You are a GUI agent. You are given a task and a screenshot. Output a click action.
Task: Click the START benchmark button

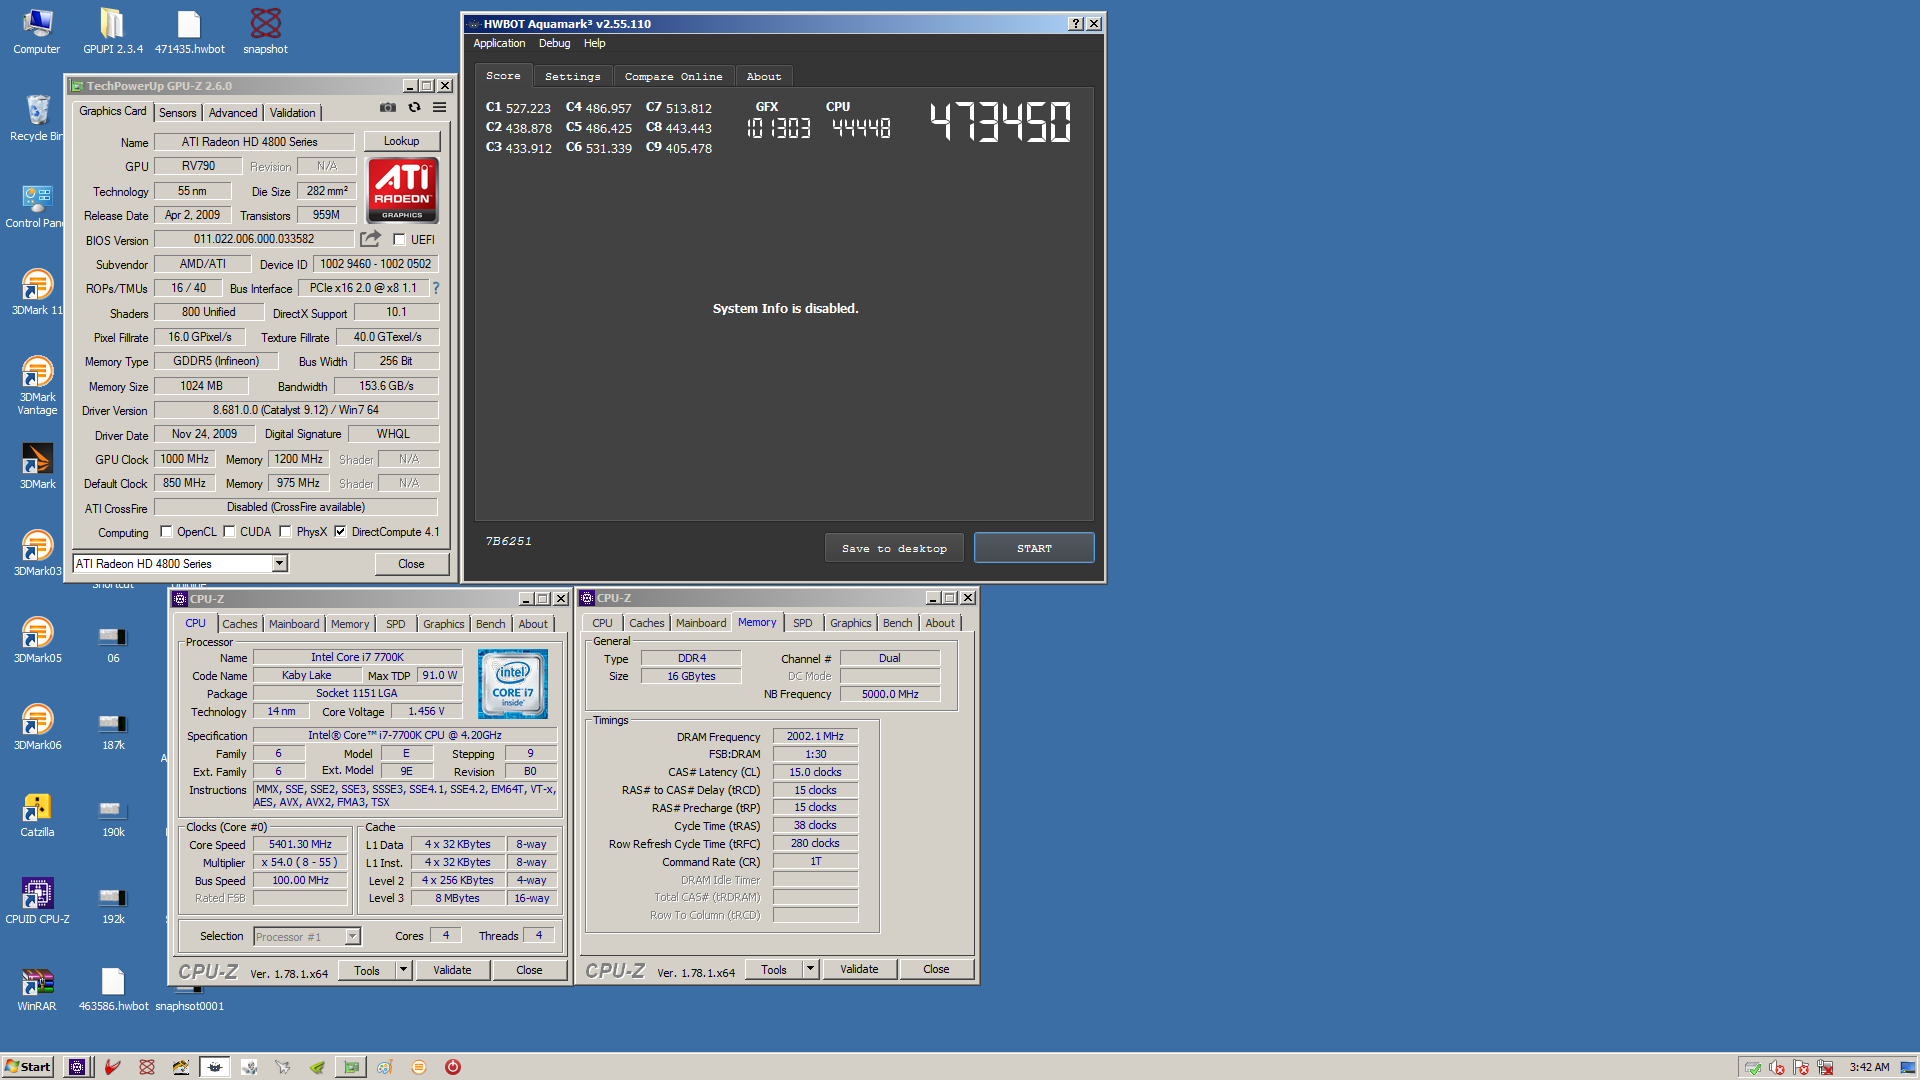pyautogui.click(x=1034, y=548)
